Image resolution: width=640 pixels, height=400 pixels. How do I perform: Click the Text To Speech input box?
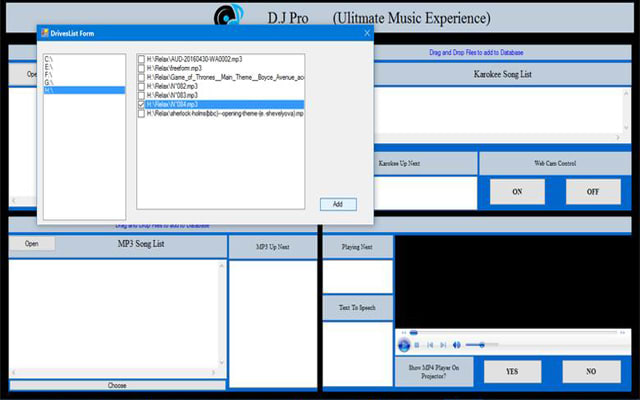(358, 353)
